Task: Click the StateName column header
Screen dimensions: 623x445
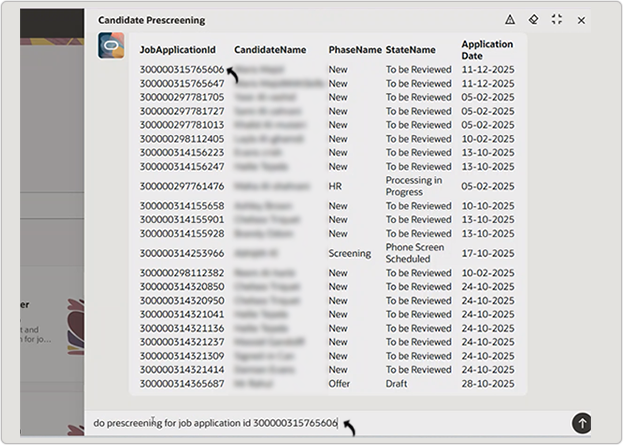Action: pos(410,49)
